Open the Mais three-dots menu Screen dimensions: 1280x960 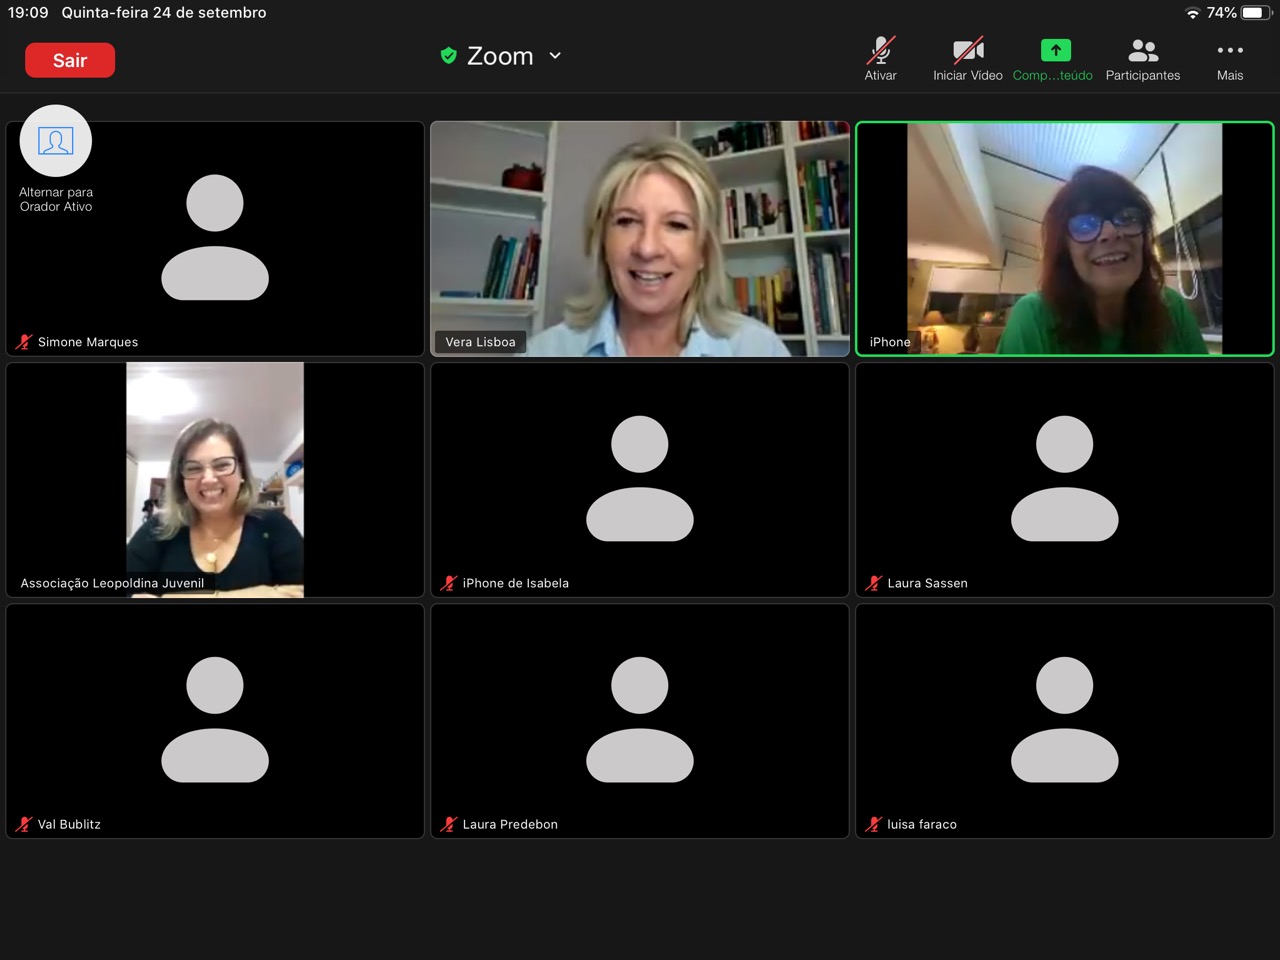pyautogui.click(x=1230, y=59)
